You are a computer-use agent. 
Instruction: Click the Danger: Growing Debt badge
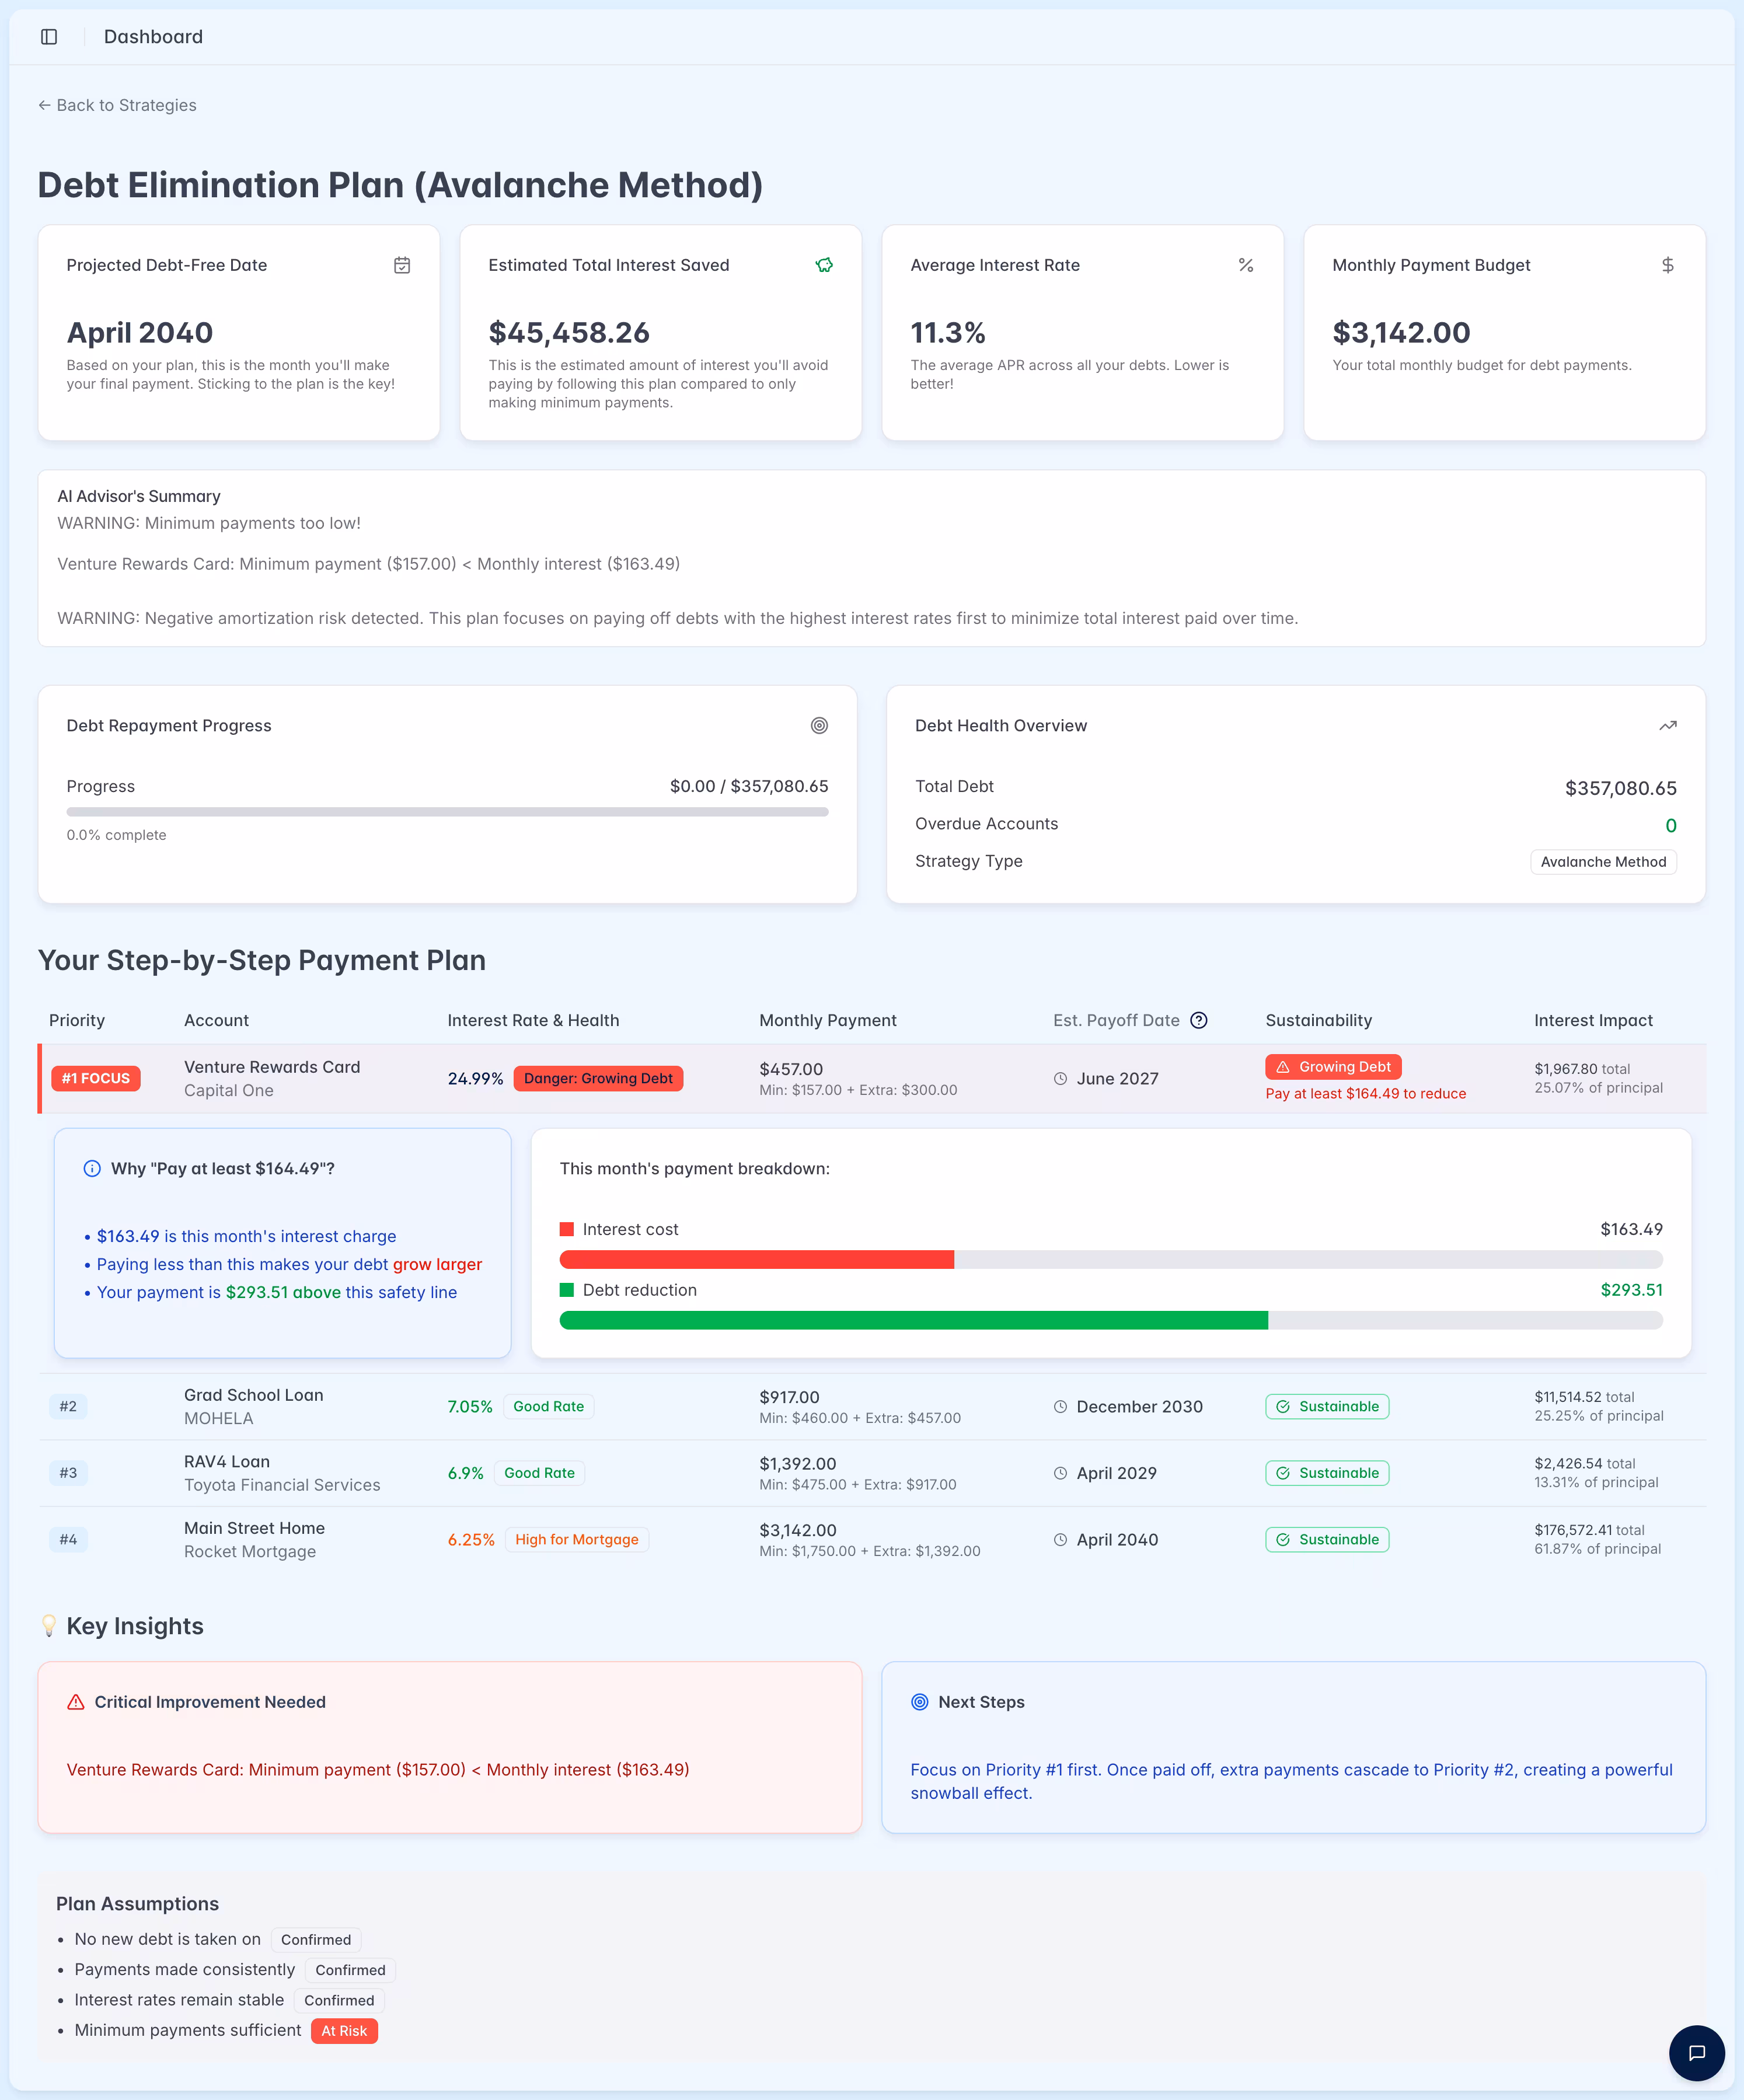click(x=598, y=1078)
